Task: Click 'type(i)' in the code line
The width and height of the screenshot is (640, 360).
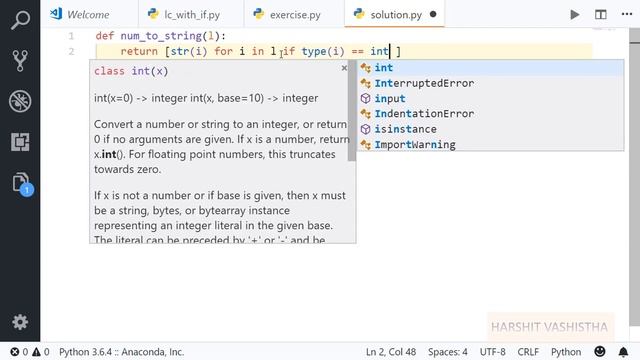Action: click(x=323, y=51)
